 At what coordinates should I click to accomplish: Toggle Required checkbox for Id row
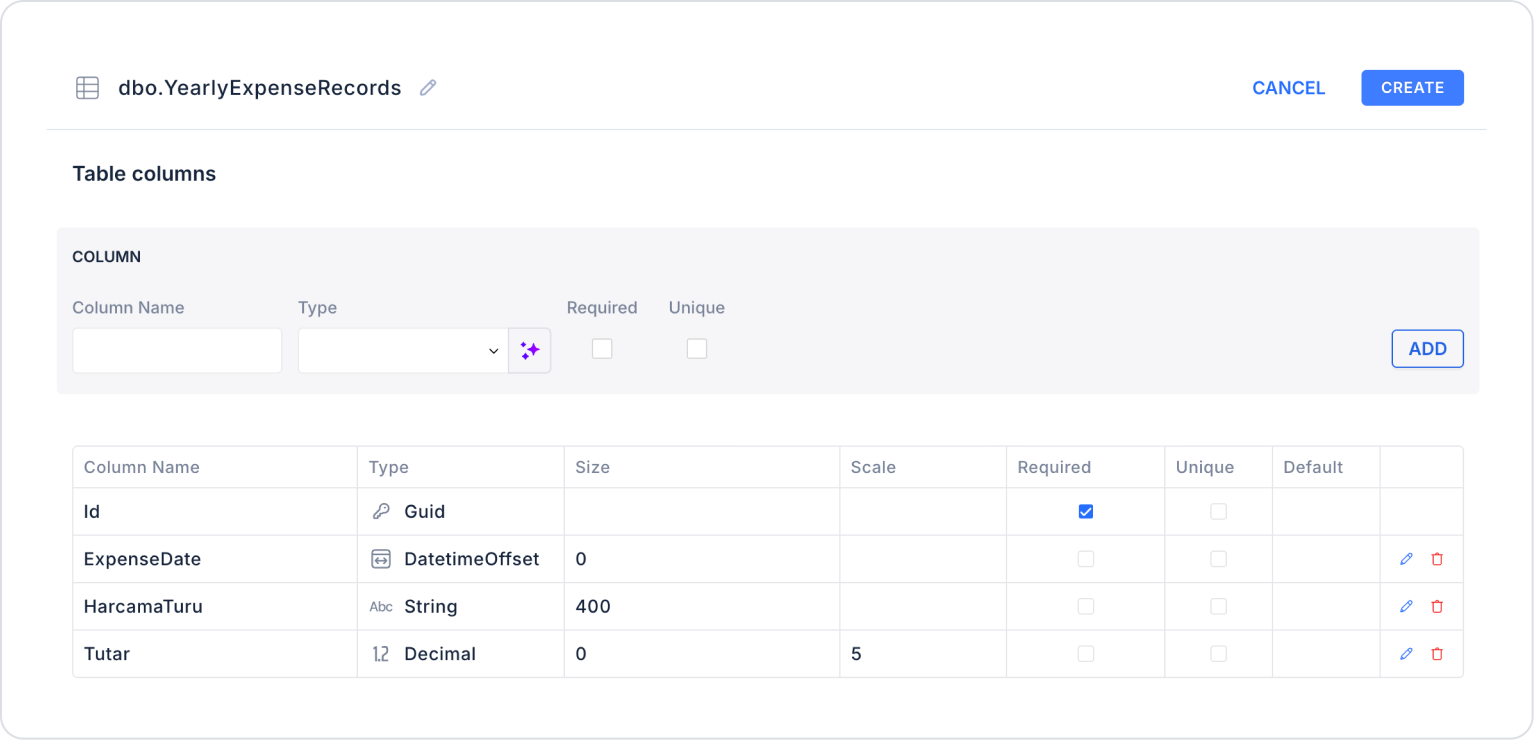tap(1086, 511)
